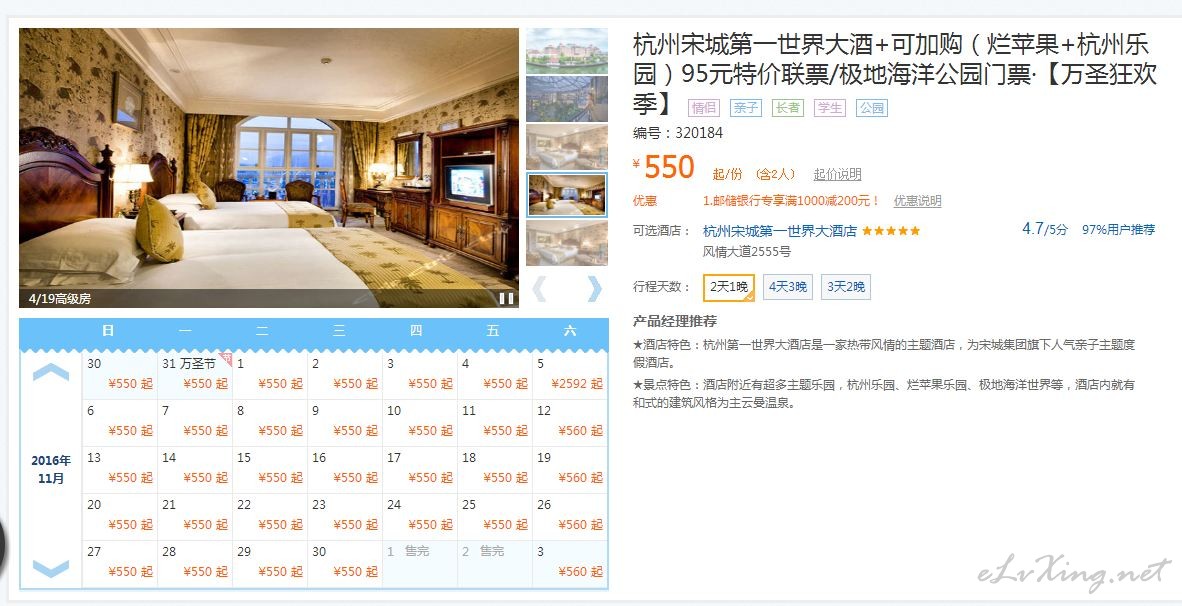Go to previous month using up chevron
The width and height of the screenshot is (1182, 606).
51,372
